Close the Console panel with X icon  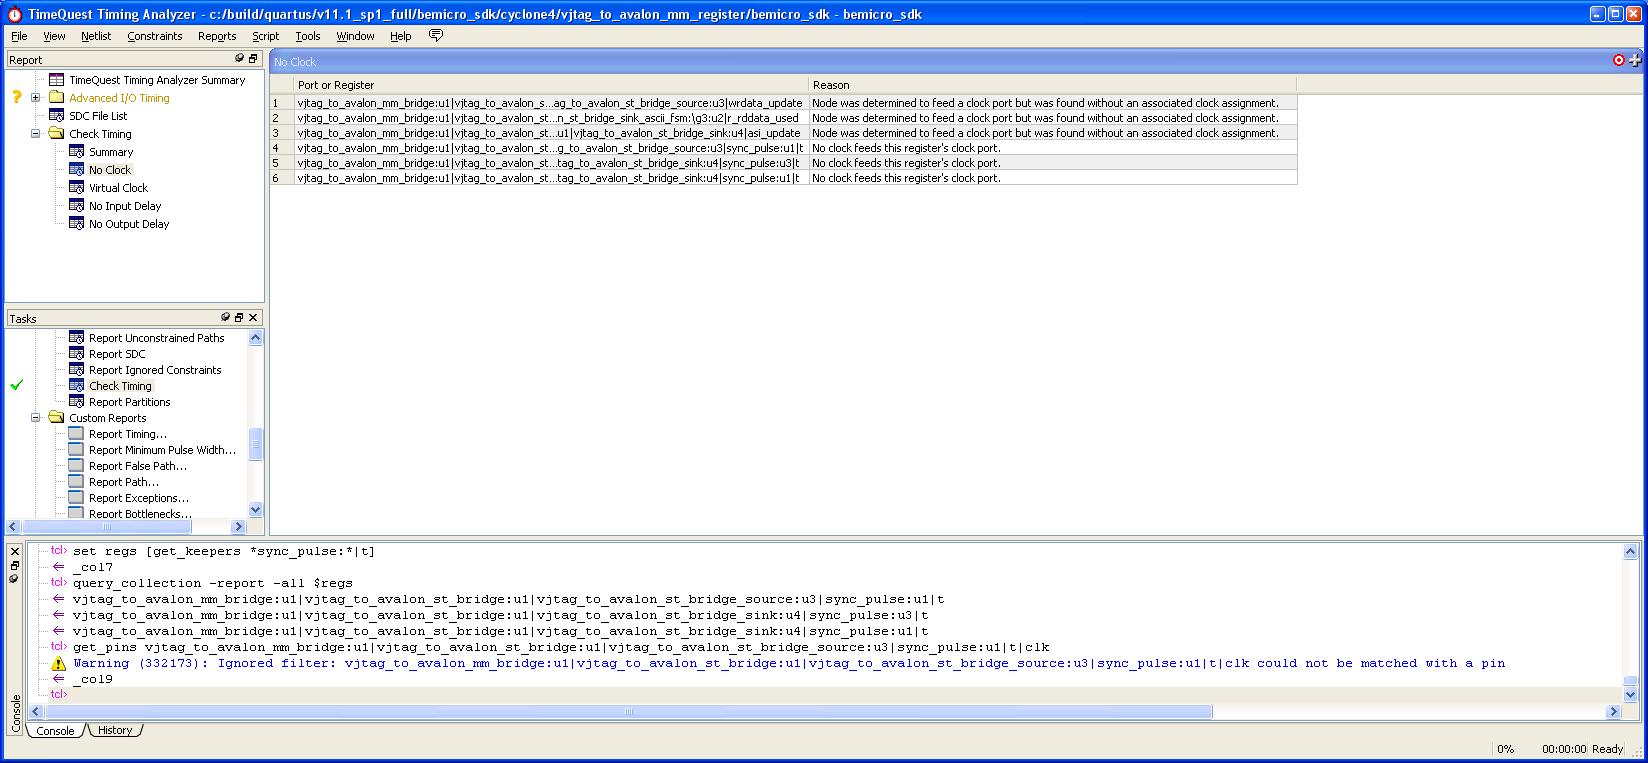pyautogui.click(x=14, y=552)
